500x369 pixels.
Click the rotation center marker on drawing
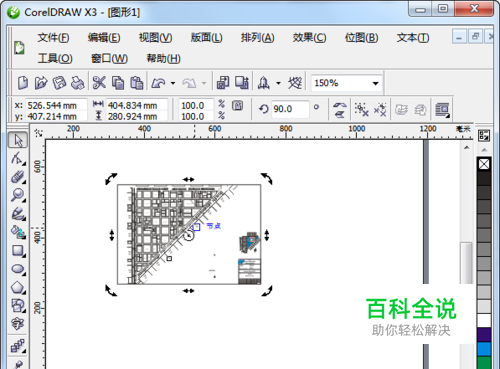point(189,236)
